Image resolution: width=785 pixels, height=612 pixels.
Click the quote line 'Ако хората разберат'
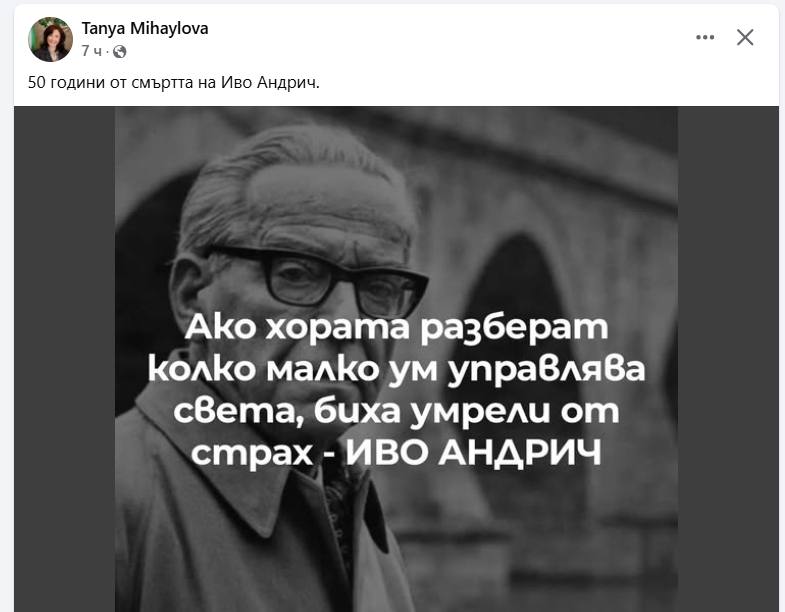click(x=396, y=328)
